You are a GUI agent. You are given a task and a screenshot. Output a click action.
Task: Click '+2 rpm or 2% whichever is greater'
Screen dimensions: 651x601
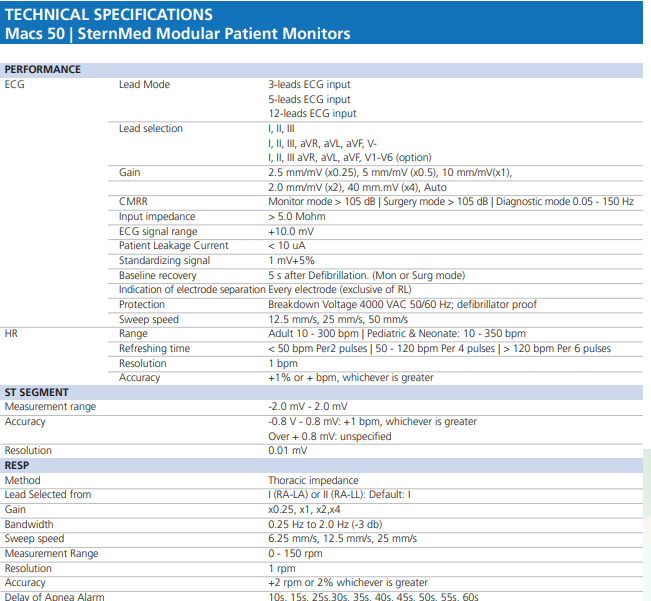pyautogui.click(x=348, y=583)
